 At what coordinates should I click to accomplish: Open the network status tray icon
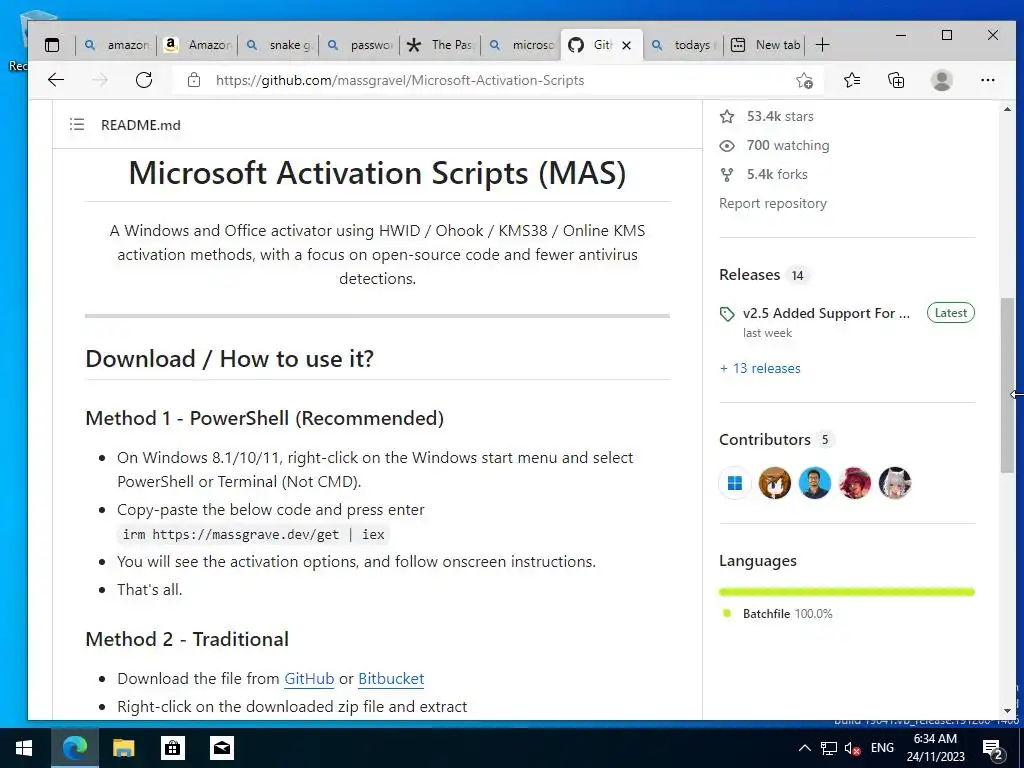tap(829, 748)
